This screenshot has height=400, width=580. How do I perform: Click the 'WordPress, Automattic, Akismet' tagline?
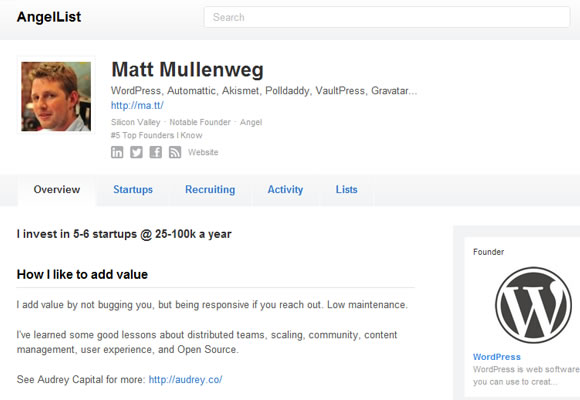tap(264, 91)
